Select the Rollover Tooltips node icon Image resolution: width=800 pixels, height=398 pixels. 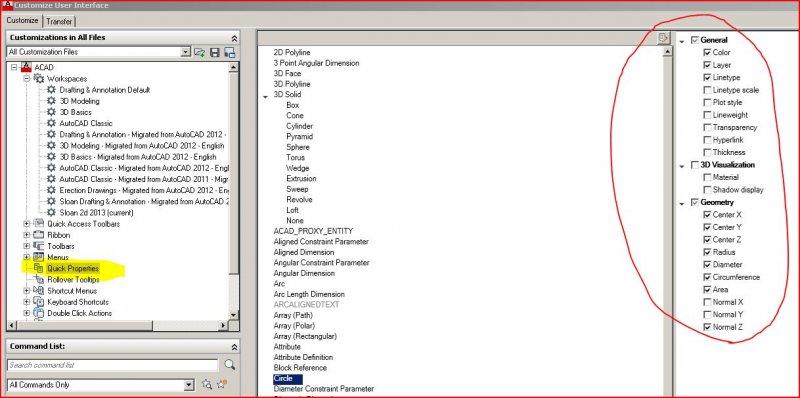(39, 279)
